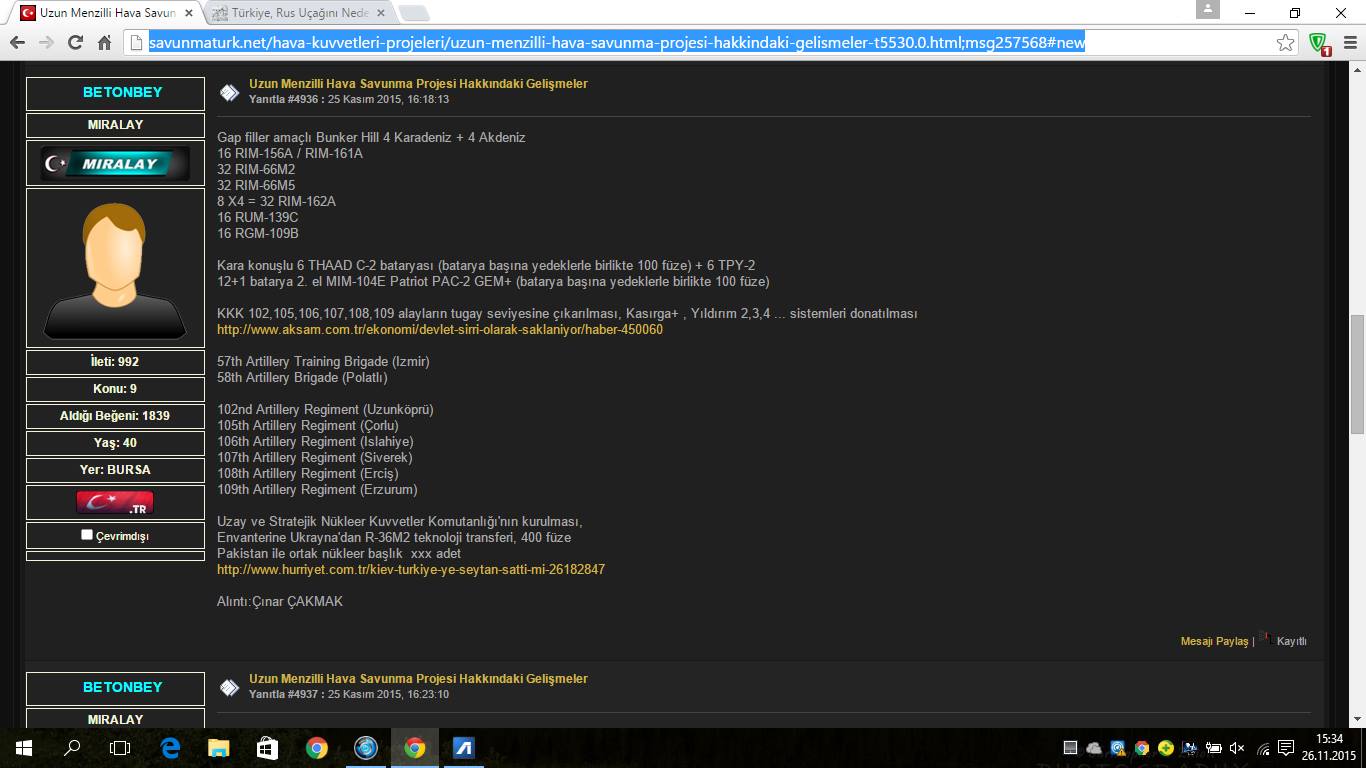Go back to the previous page
The width and height of the screenshot is (1366, 768).
(x=17, y=43)
